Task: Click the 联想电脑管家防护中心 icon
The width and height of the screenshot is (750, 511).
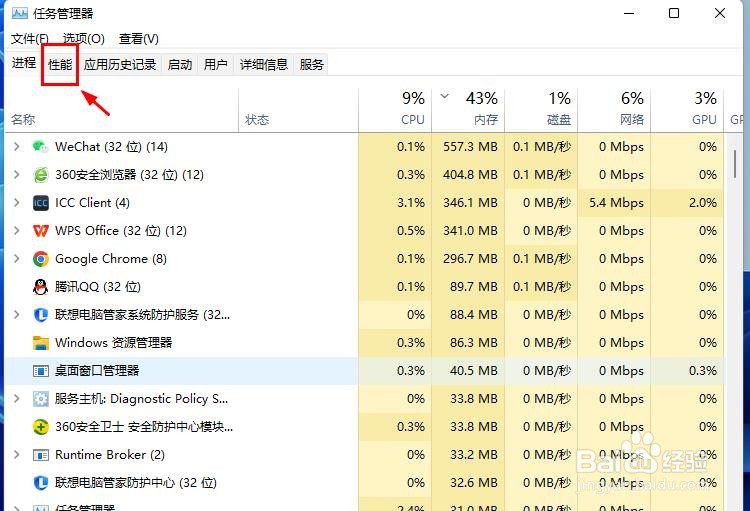Action: (x=40, y=483)
